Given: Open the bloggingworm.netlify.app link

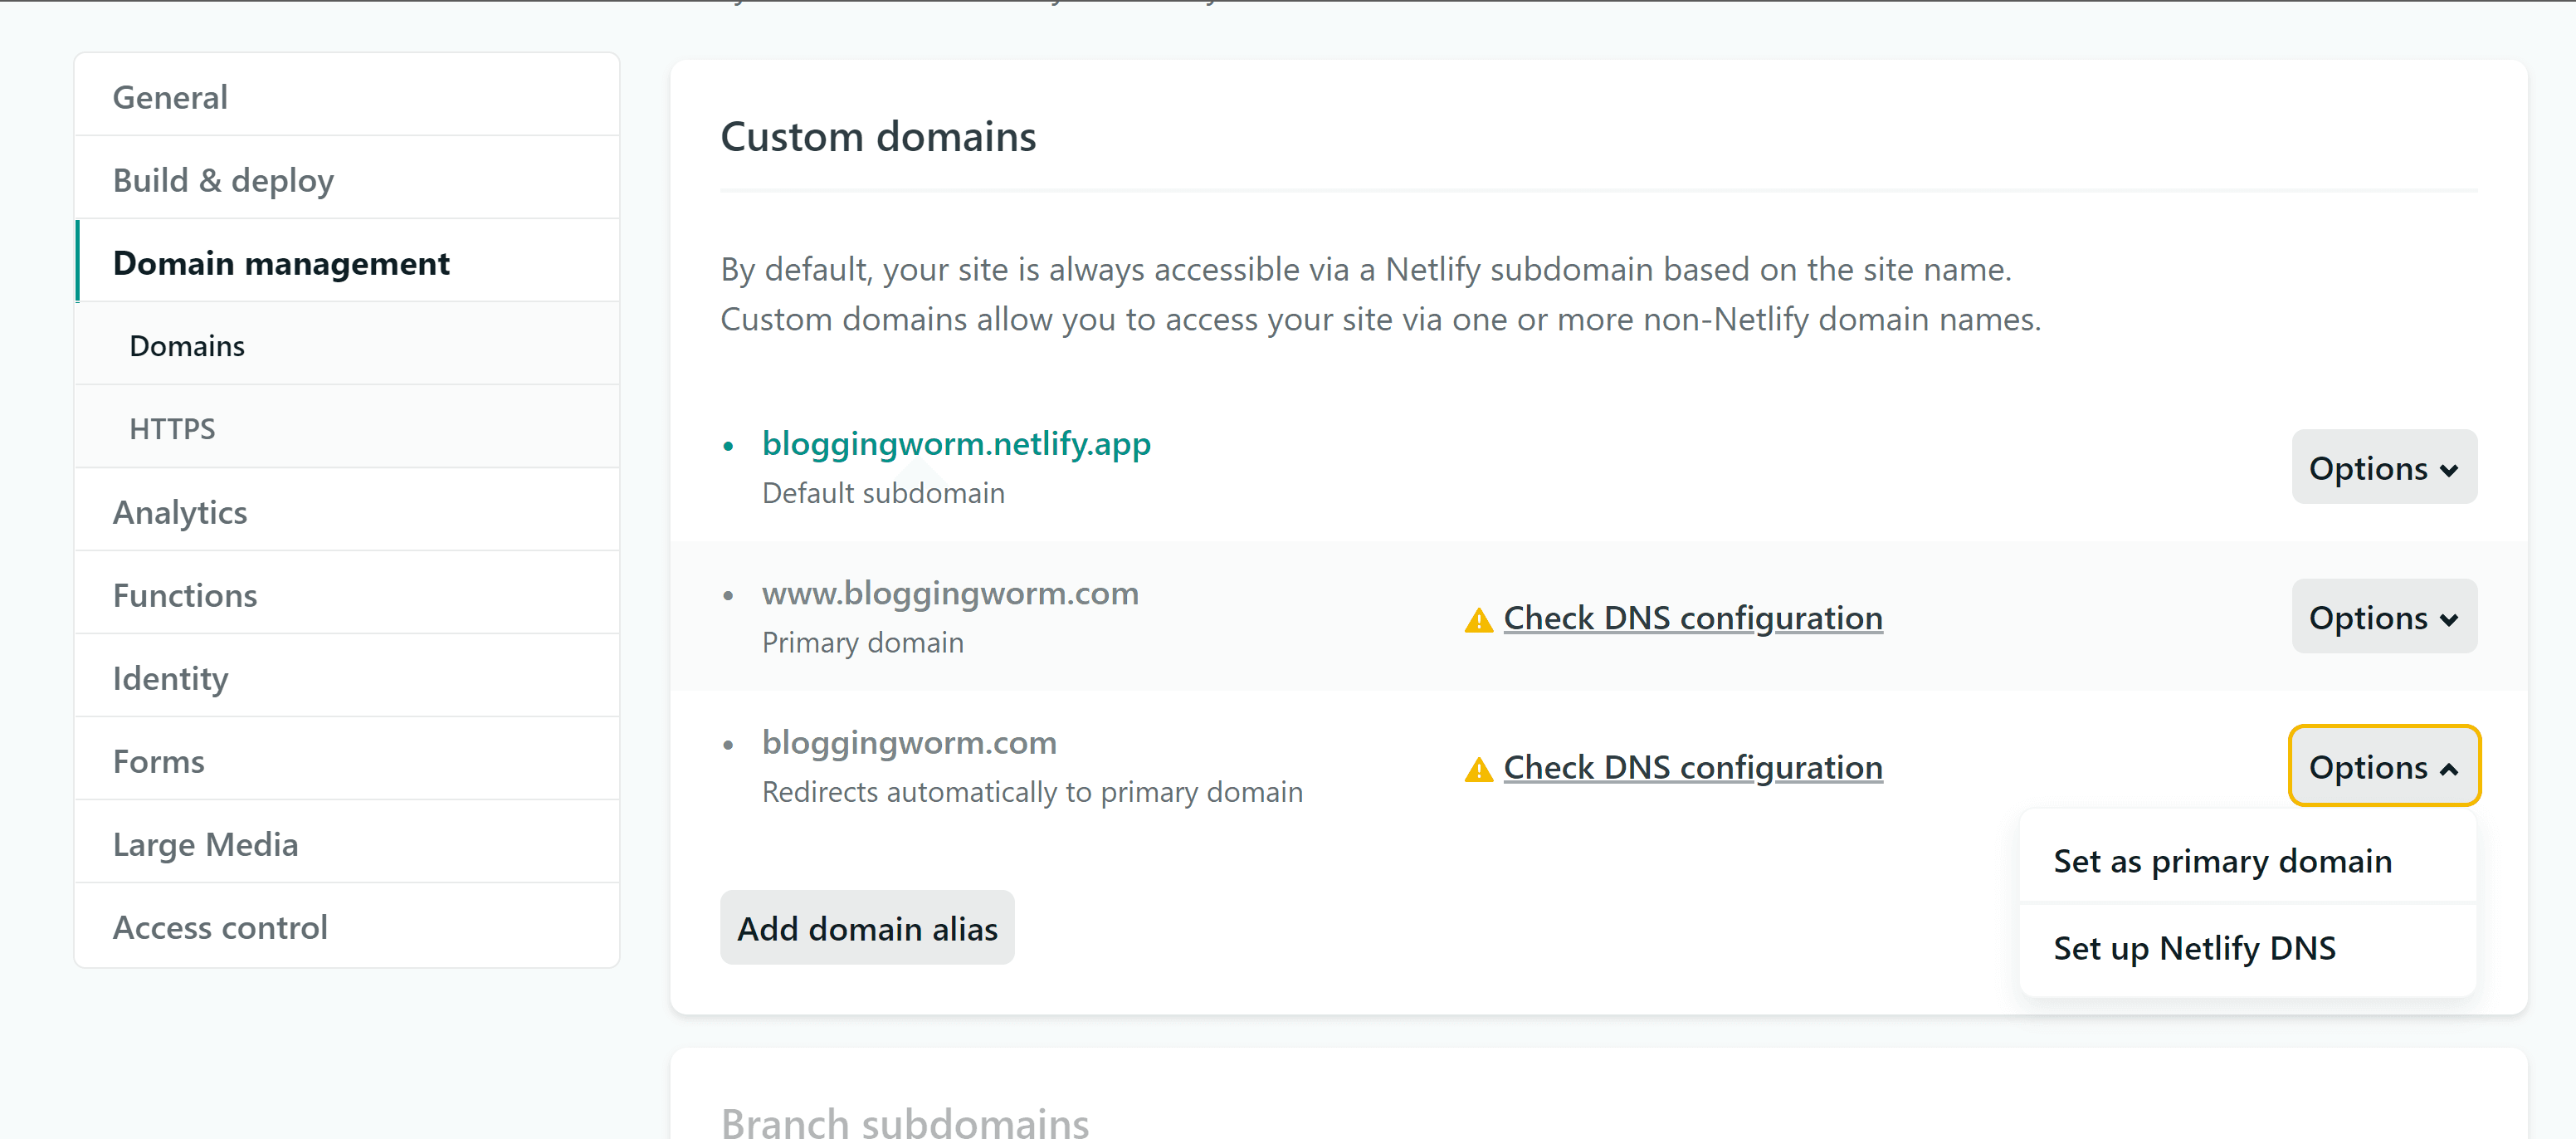Looking at the screenshot, I should 956,443.
